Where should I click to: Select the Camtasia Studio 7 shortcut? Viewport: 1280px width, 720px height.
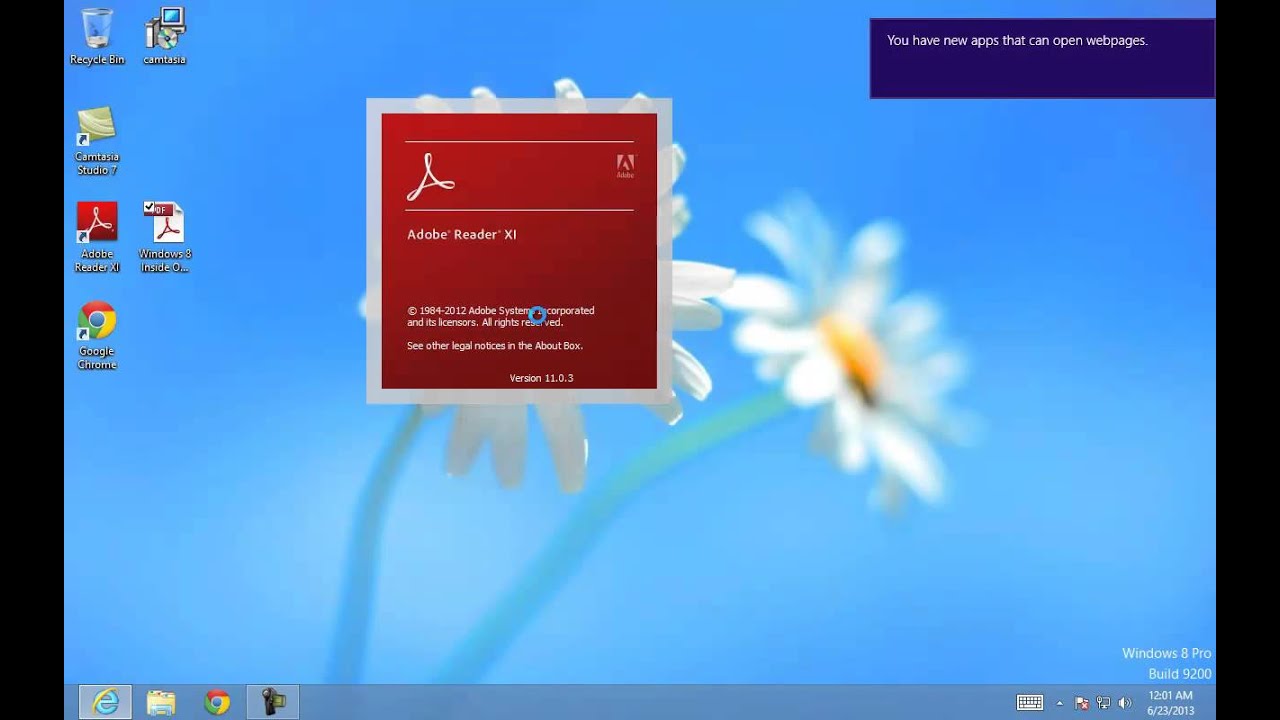pos(97,141)
